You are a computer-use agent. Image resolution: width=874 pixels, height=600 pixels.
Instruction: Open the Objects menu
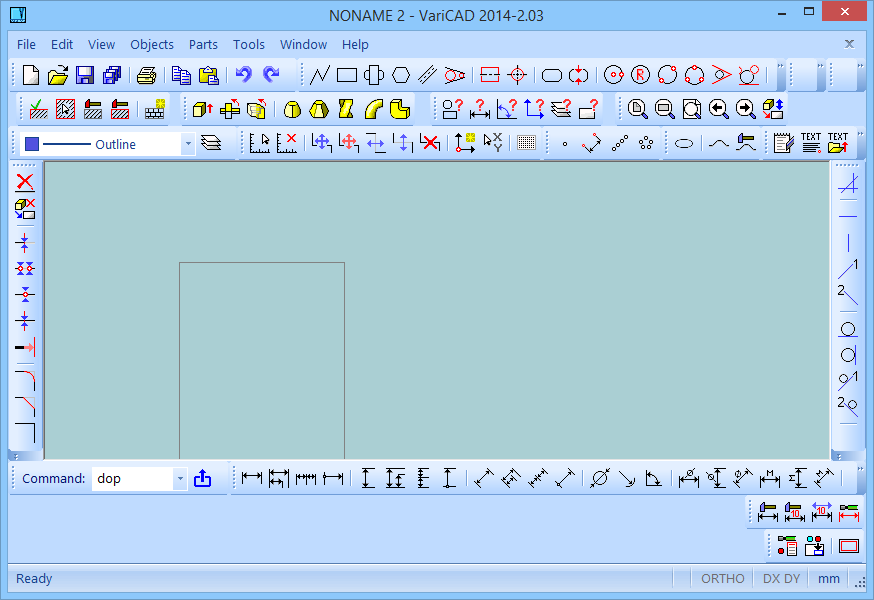click(152, 45)
